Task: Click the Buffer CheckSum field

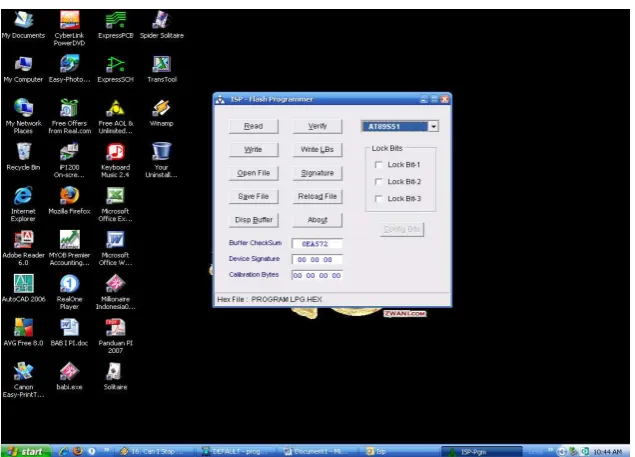Action: tap(317, 244)
